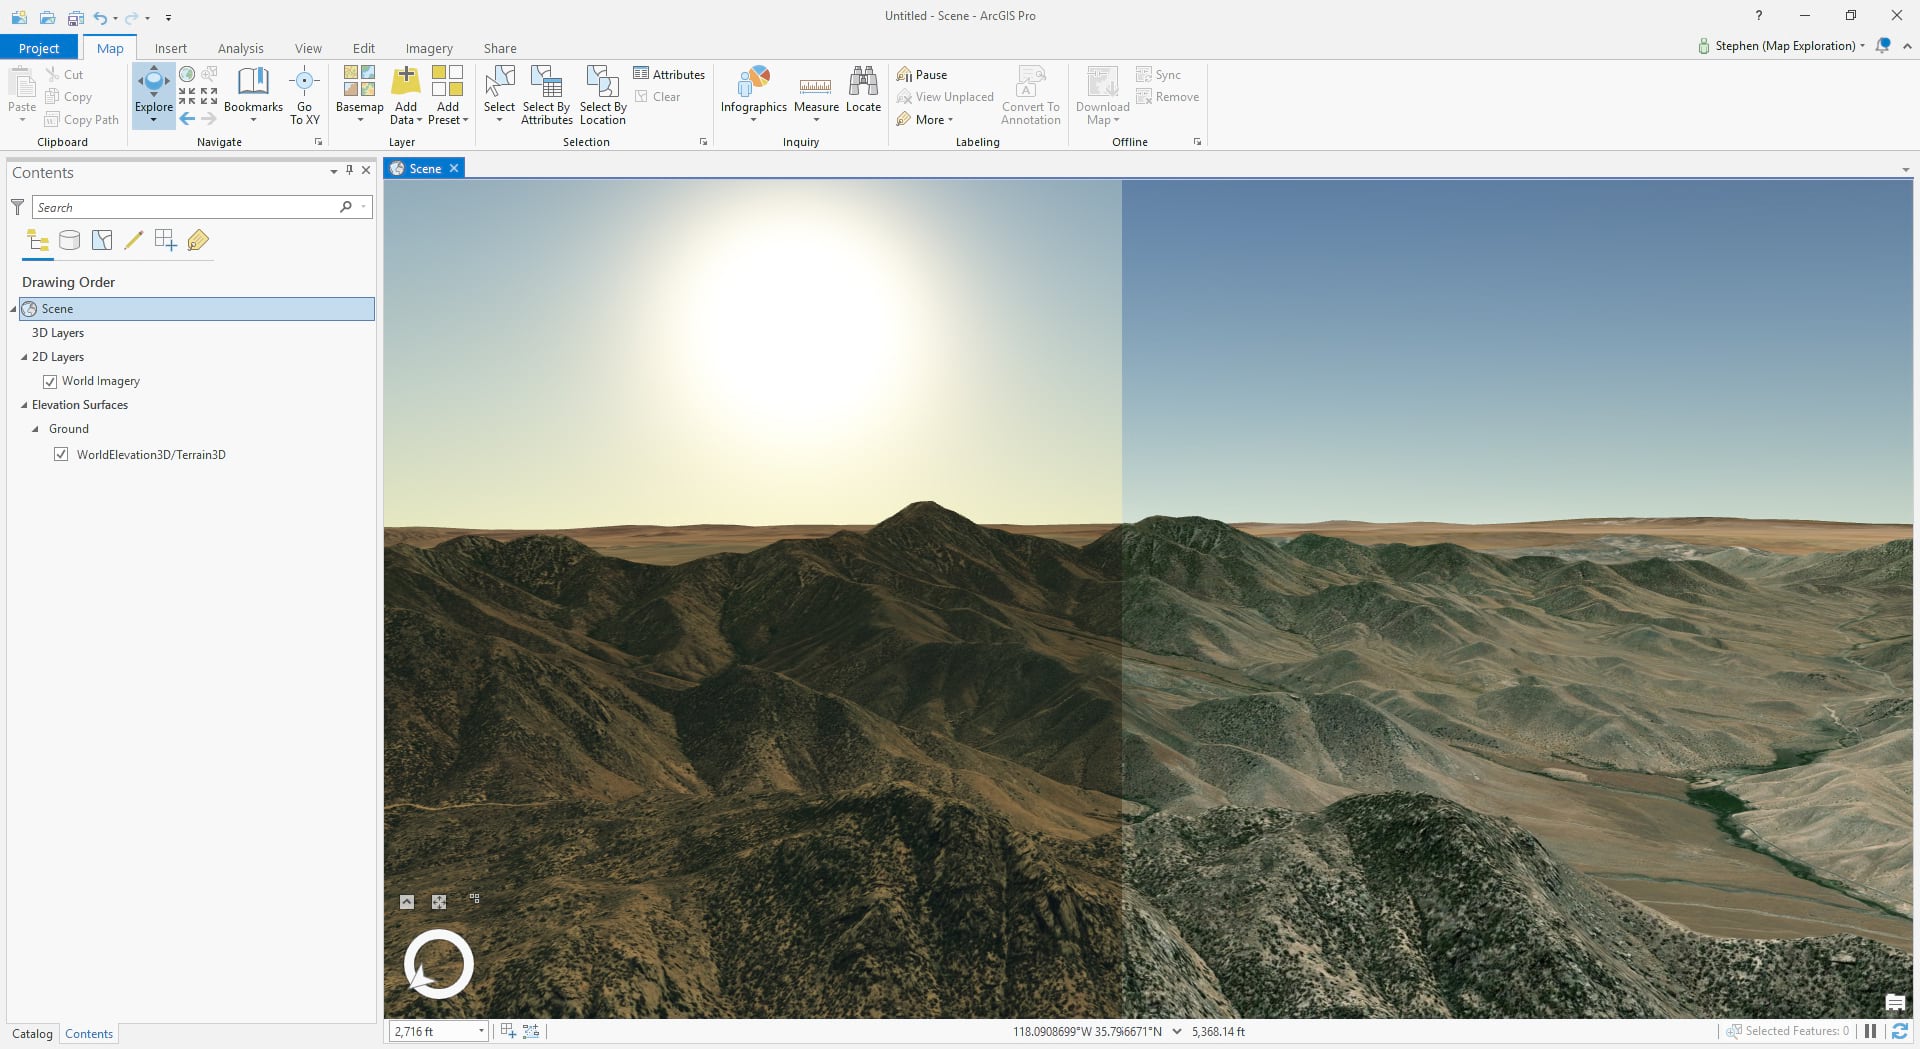This screenshot has width=1920, height=1049.
Task: Collapse the Ground surface node
Action: 36,429
